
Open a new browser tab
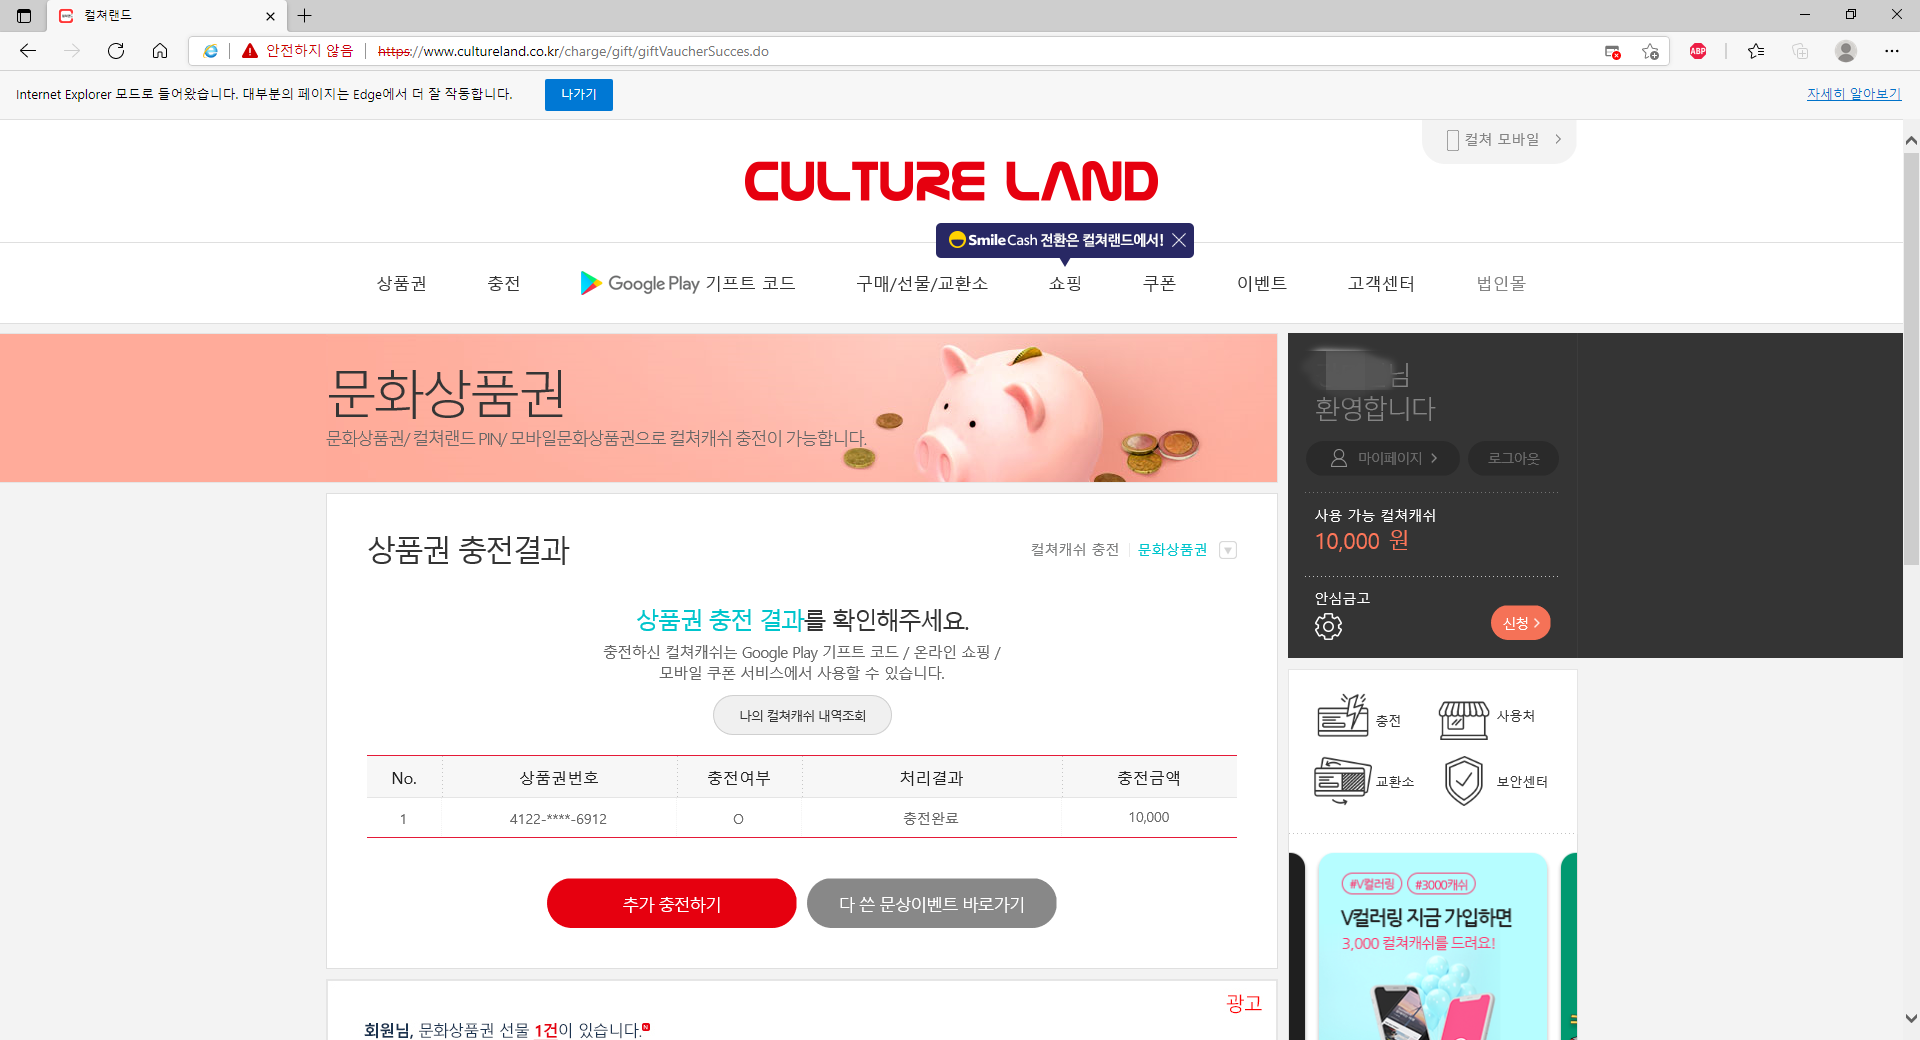[305, 15]
